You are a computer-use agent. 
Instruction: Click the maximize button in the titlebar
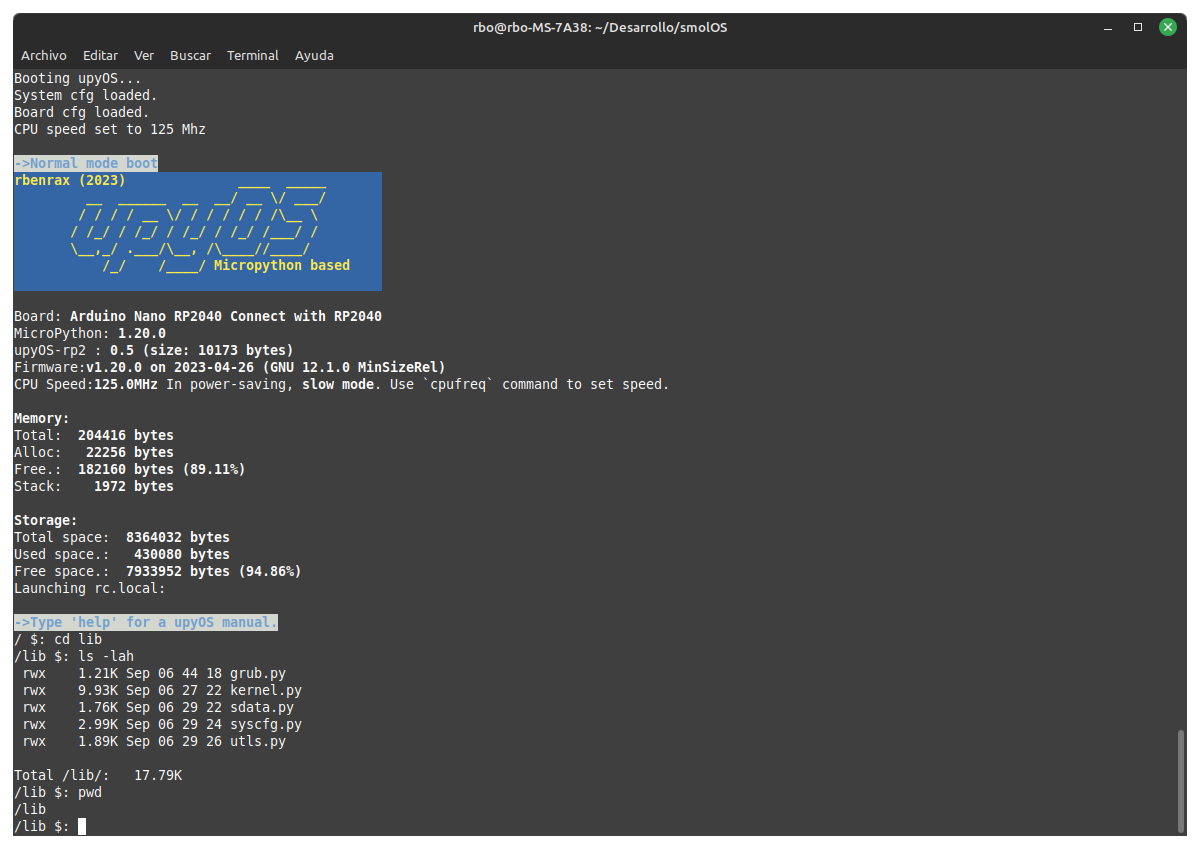[x=1137, y=27]
